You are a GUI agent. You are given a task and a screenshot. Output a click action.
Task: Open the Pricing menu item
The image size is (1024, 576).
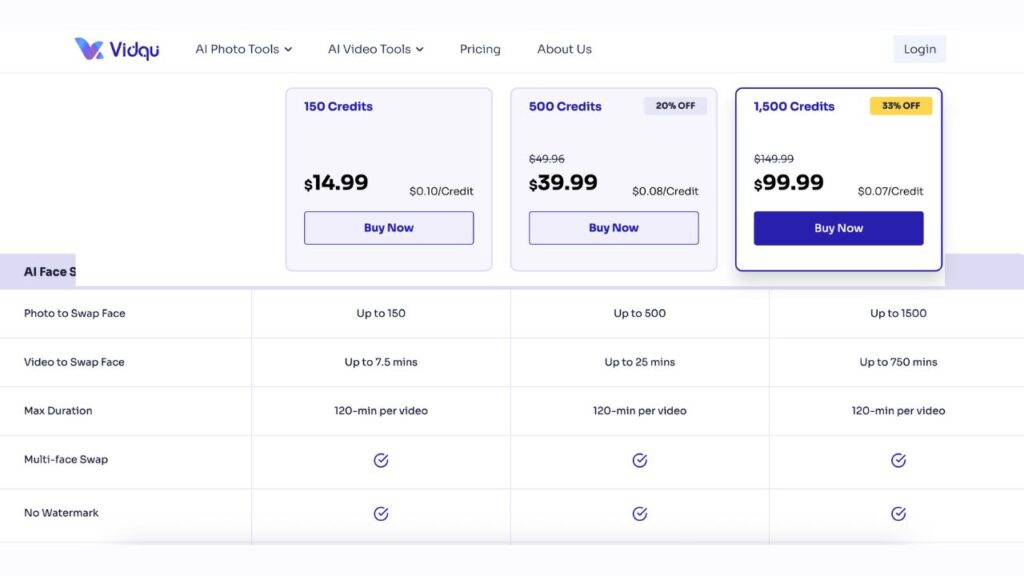tap(480, 49)
